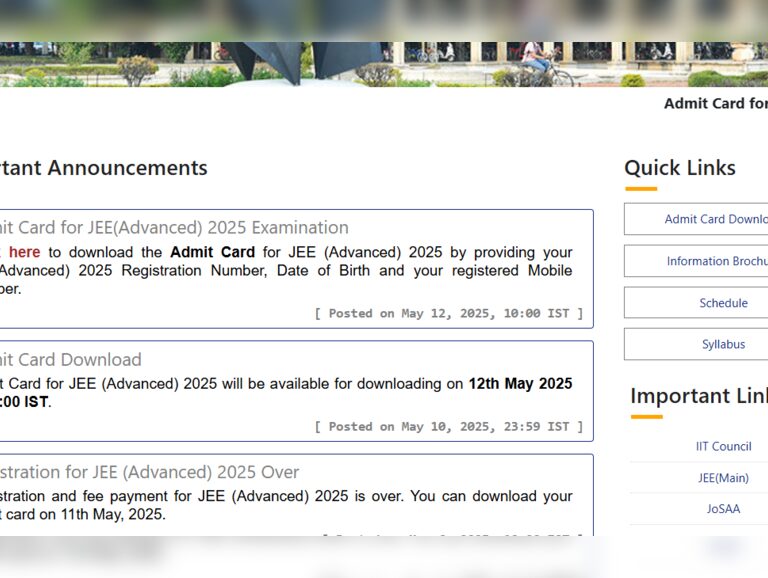The width and height of the screenshot is (768, 578).
Task: Open the Syllabus quick link
Action: [x=696, y=344]
